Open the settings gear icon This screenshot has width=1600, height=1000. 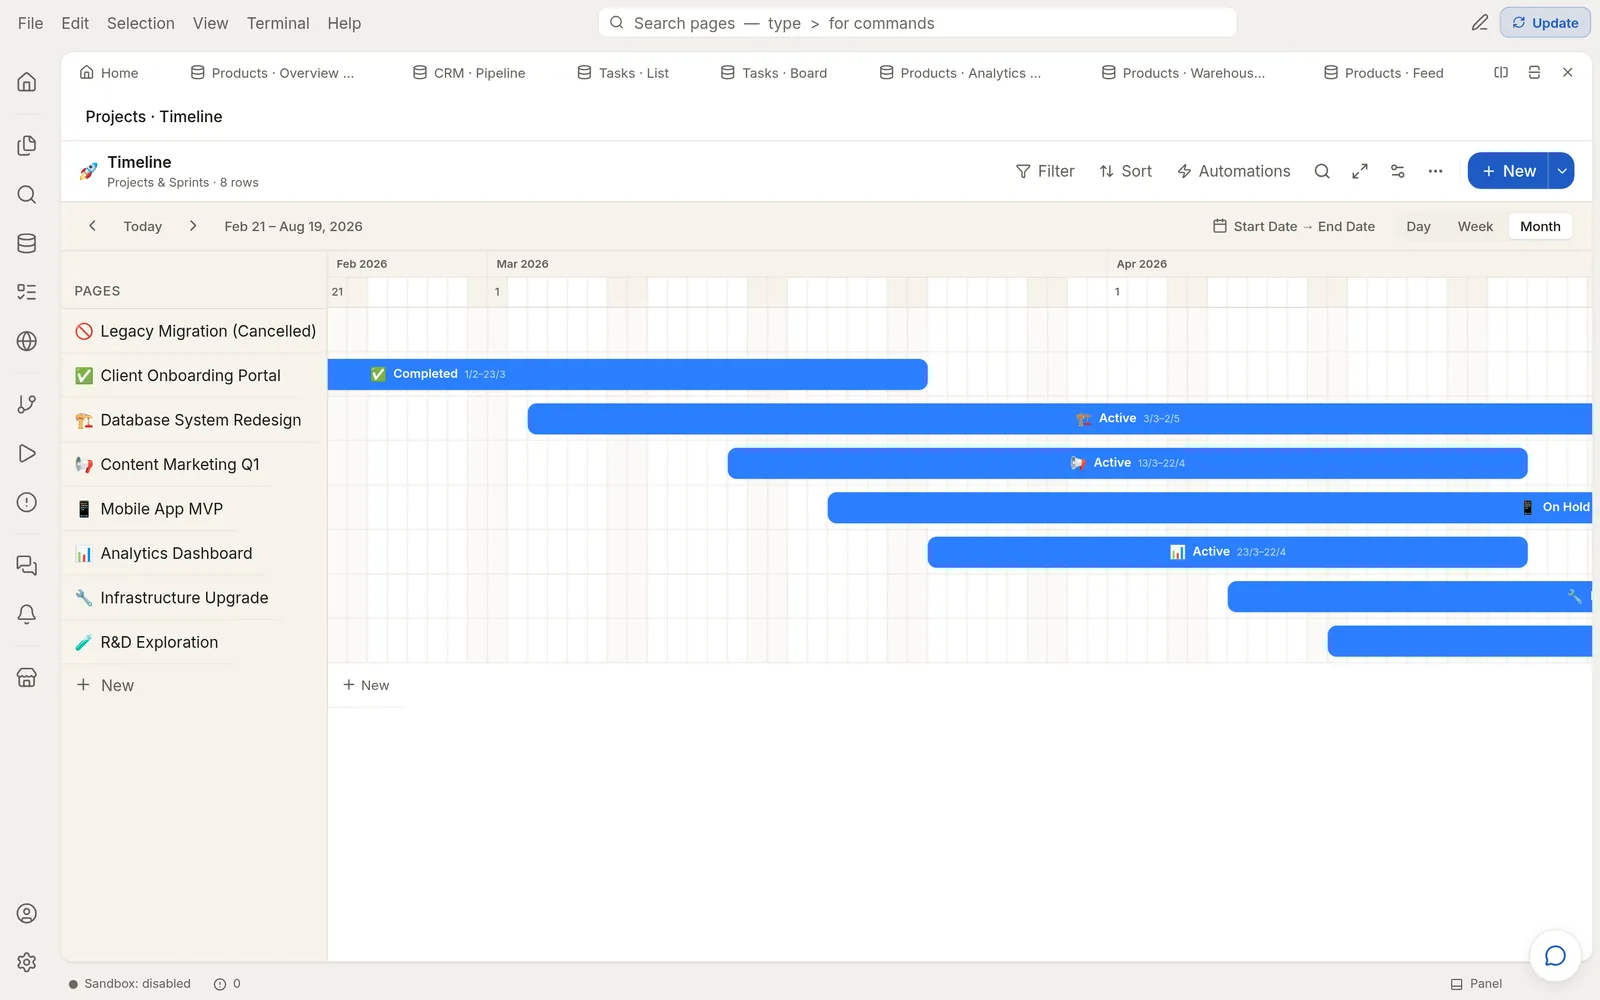click(27, 962)
